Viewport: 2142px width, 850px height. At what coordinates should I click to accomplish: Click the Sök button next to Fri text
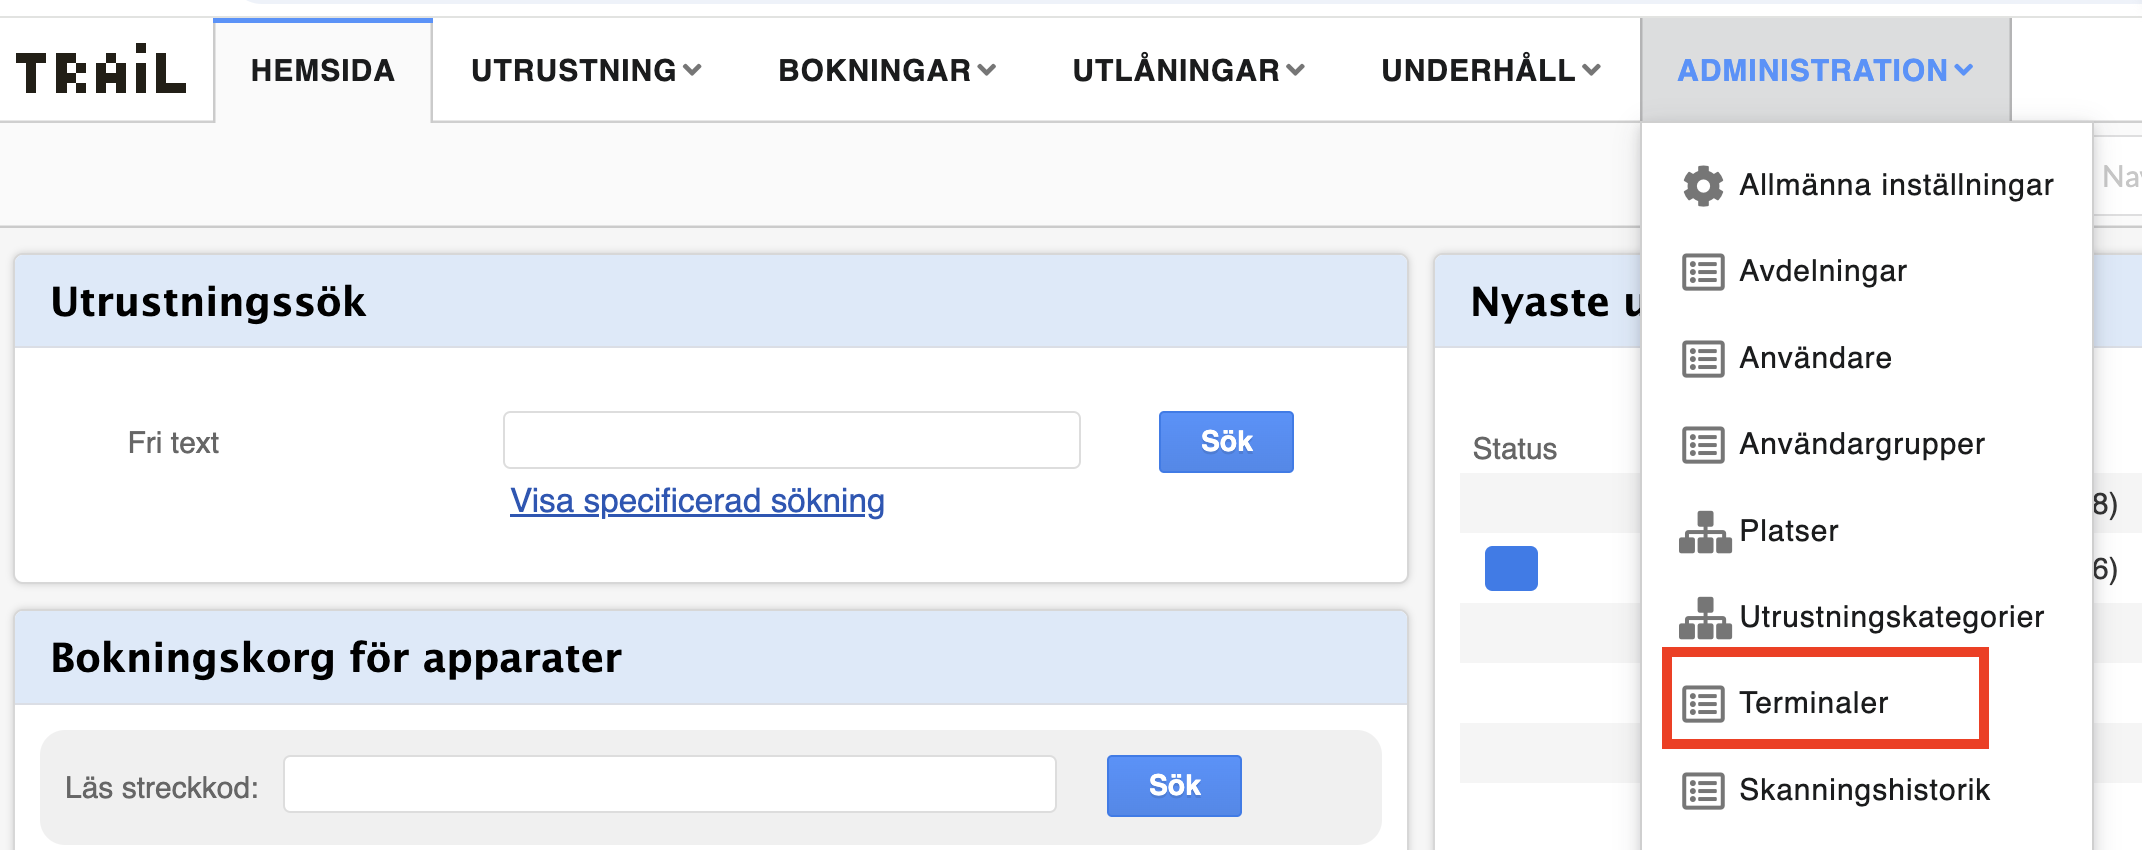[x=1226, y=441]
